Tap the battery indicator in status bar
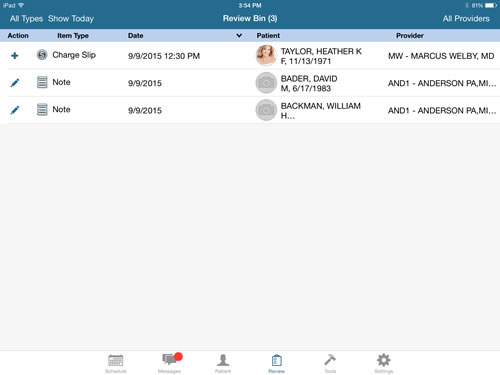 (491, 5)
